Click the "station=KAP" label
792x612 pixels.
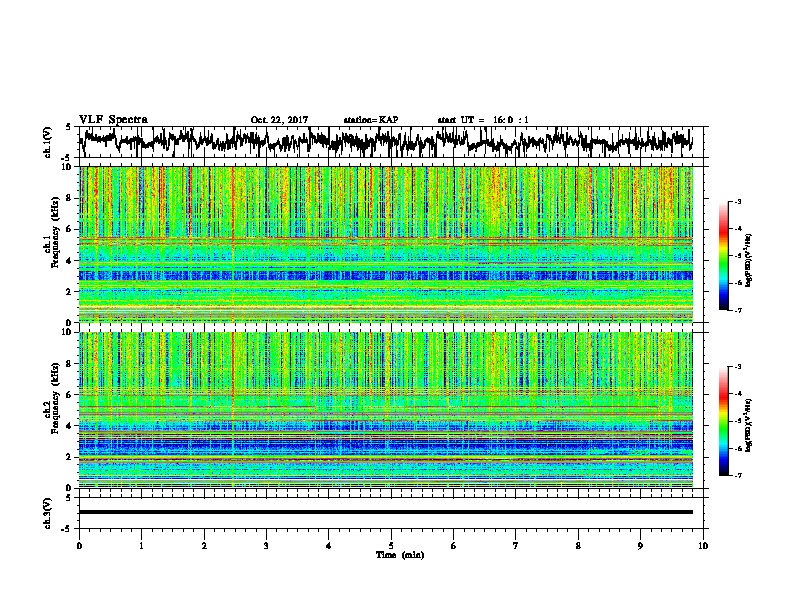(371, 120)
